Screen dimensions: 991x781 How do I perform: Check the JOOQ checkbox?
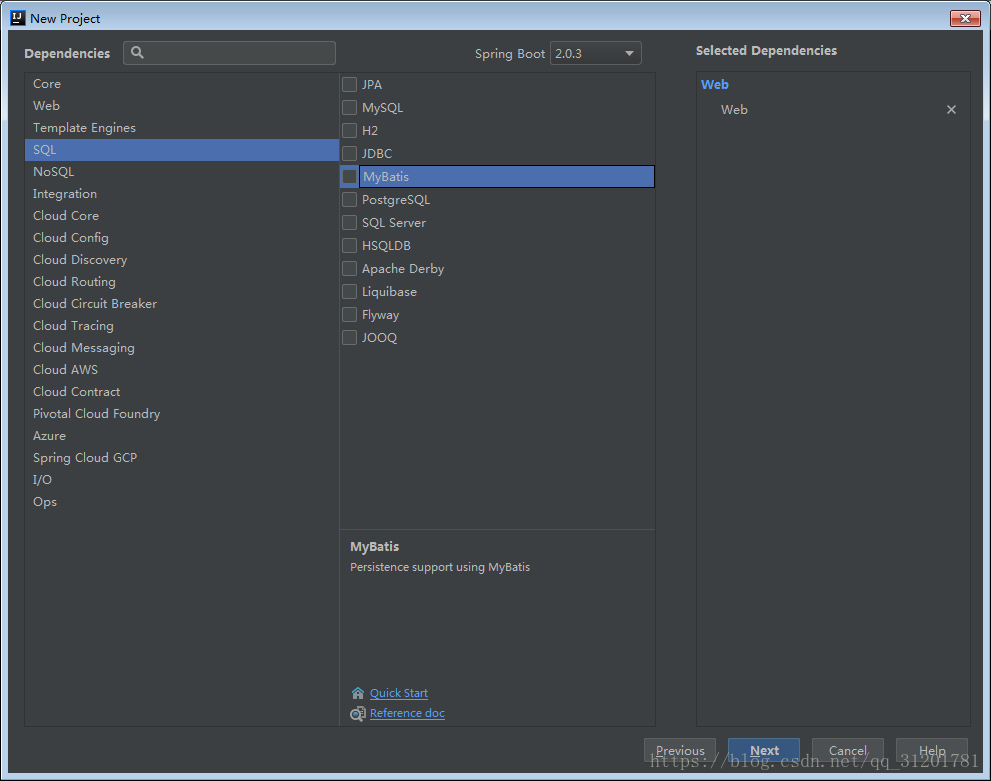pos(350,337)
